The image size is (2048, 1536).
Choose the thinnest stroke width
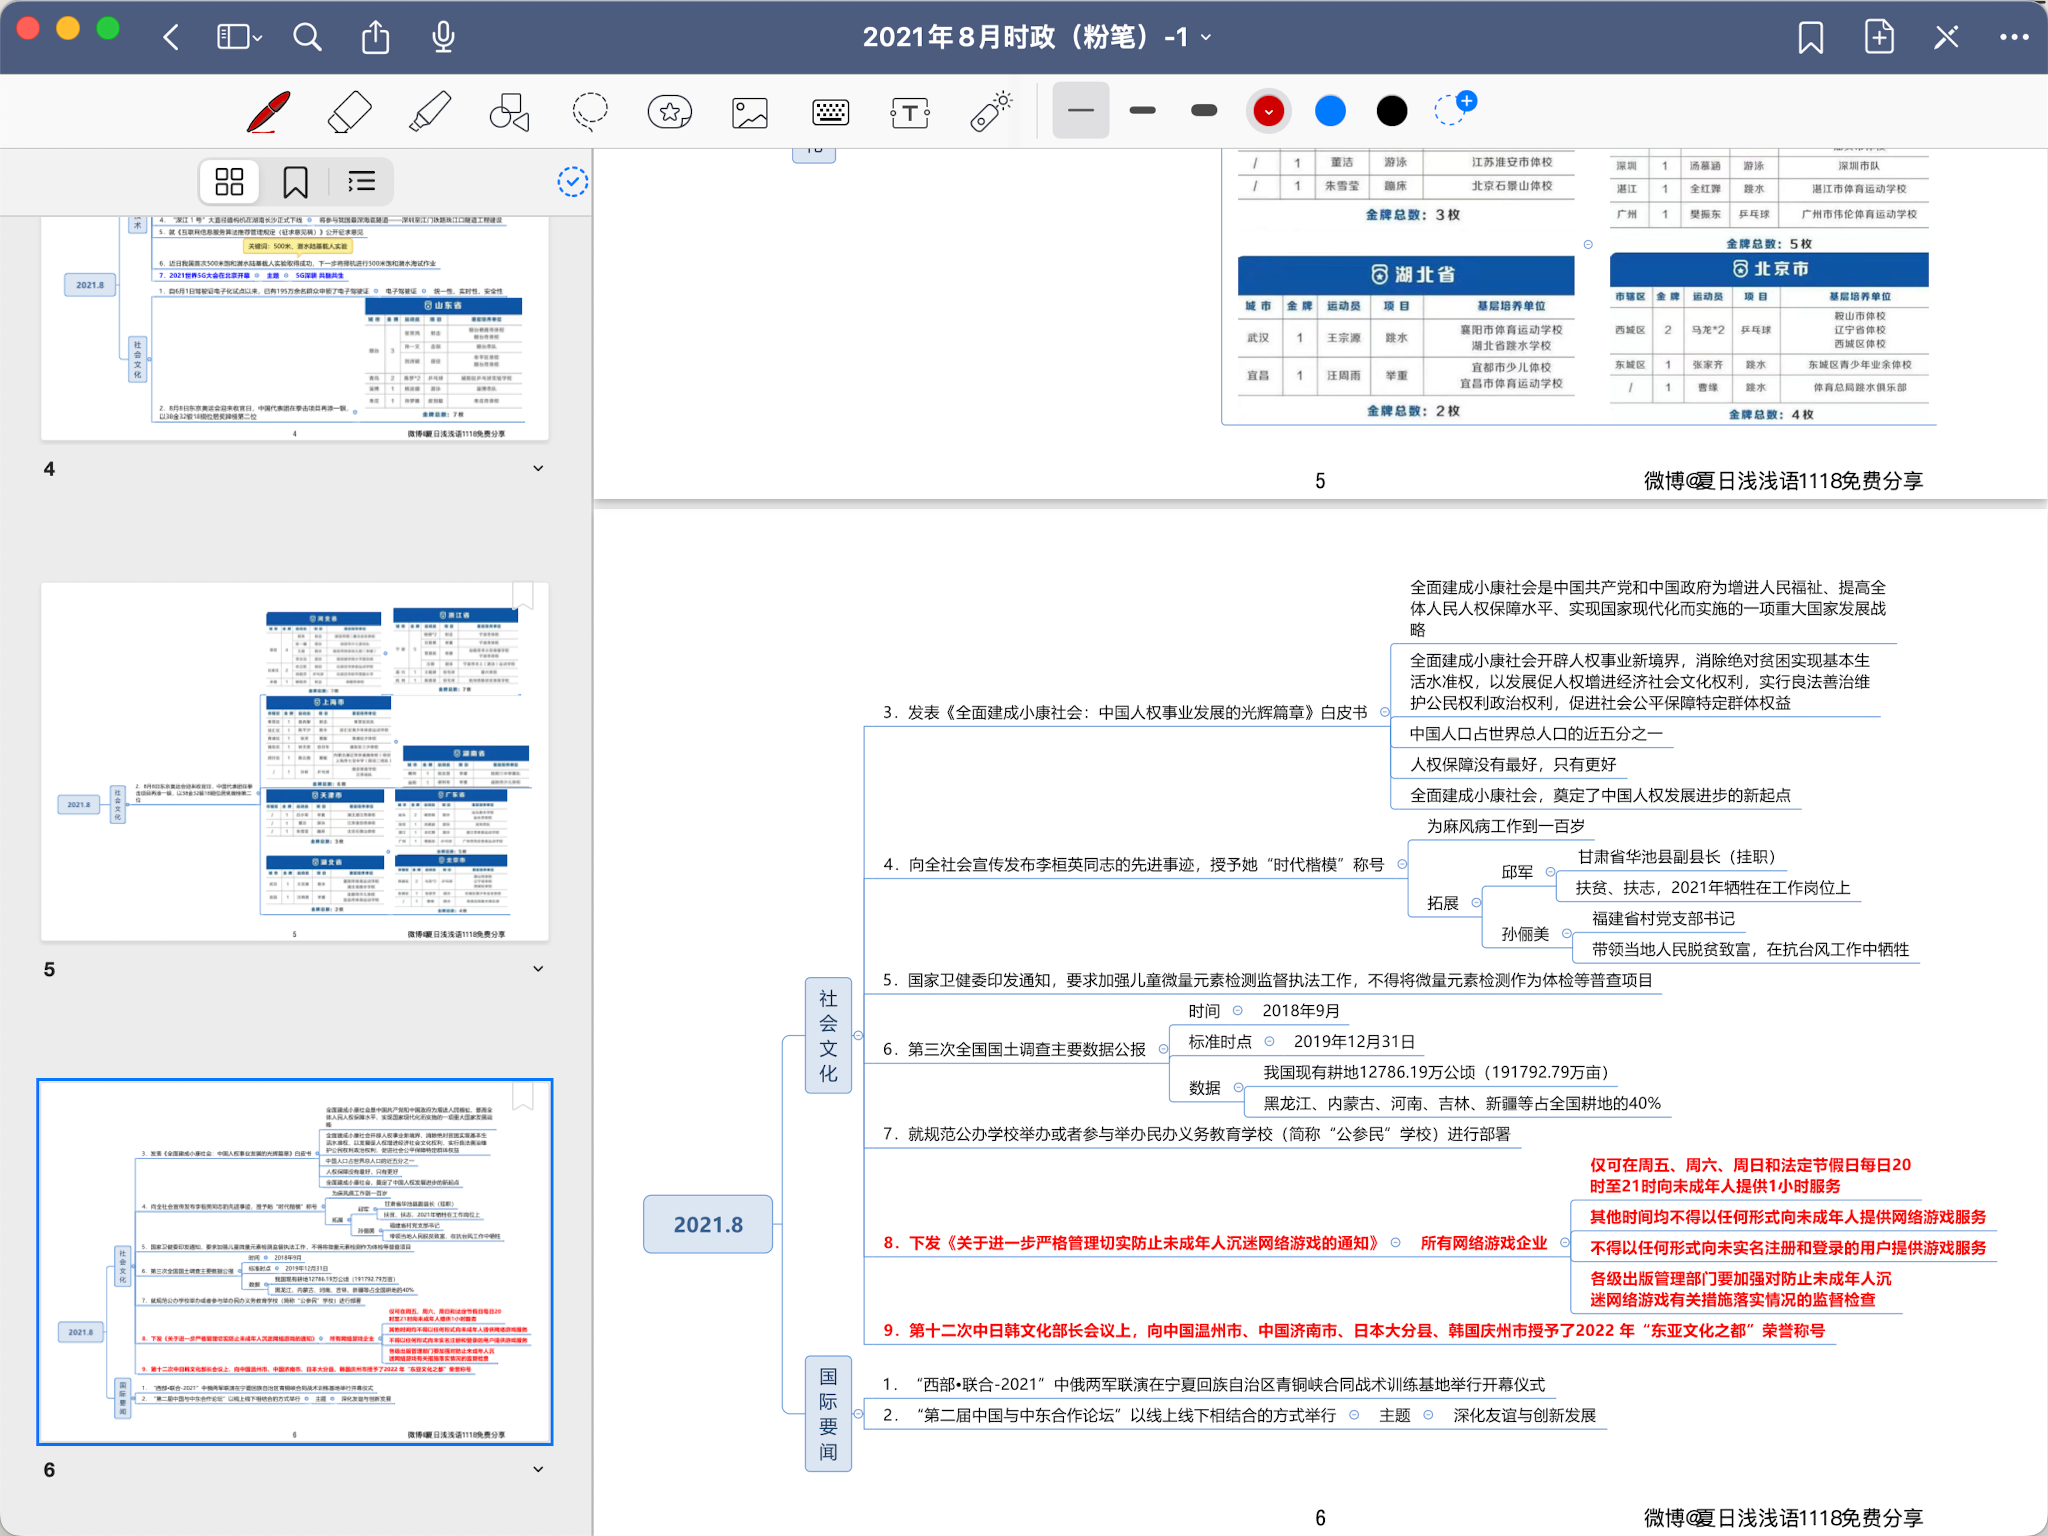coord(1081,110)
